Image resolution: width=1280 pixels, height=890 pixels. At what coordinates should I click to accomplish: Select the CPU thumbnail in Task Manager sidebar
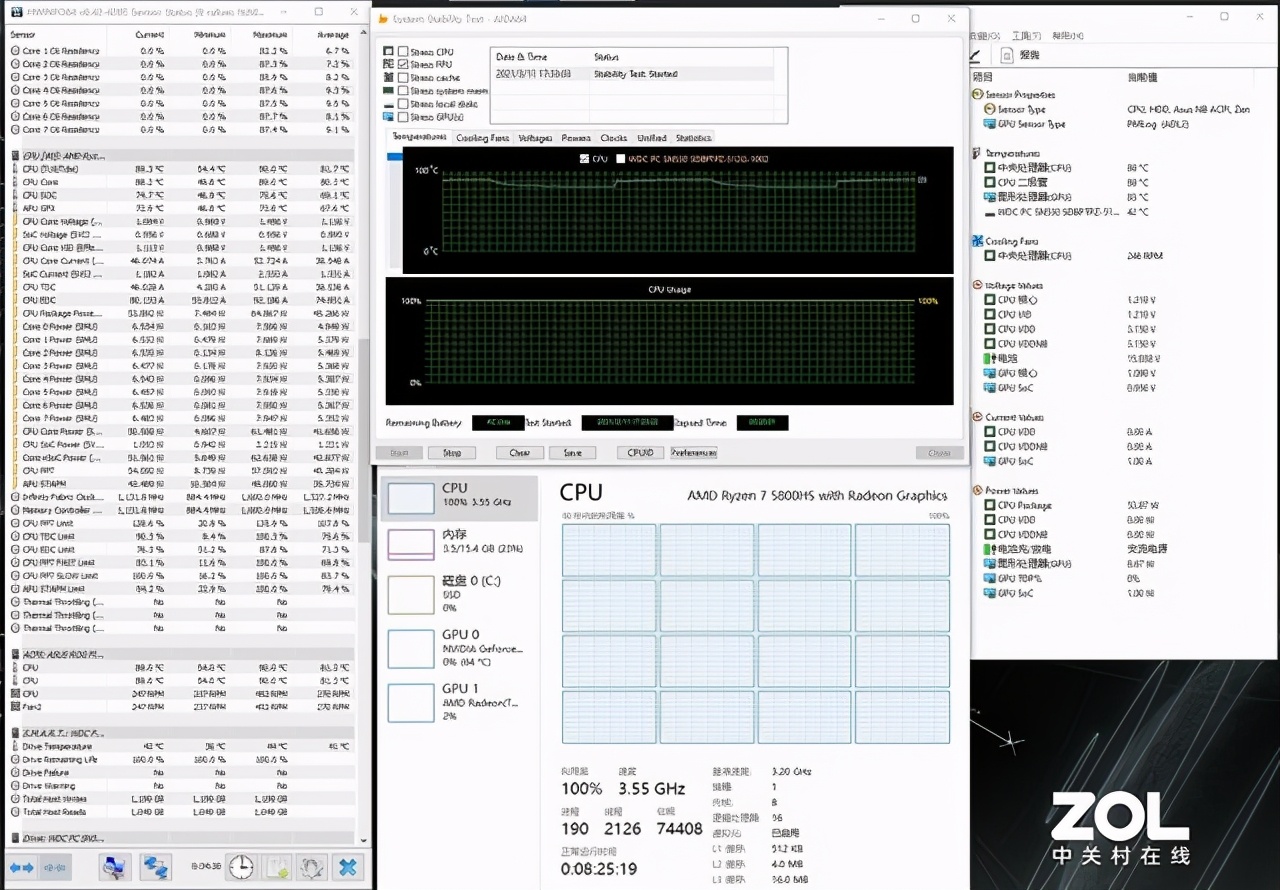click(410, 498)
